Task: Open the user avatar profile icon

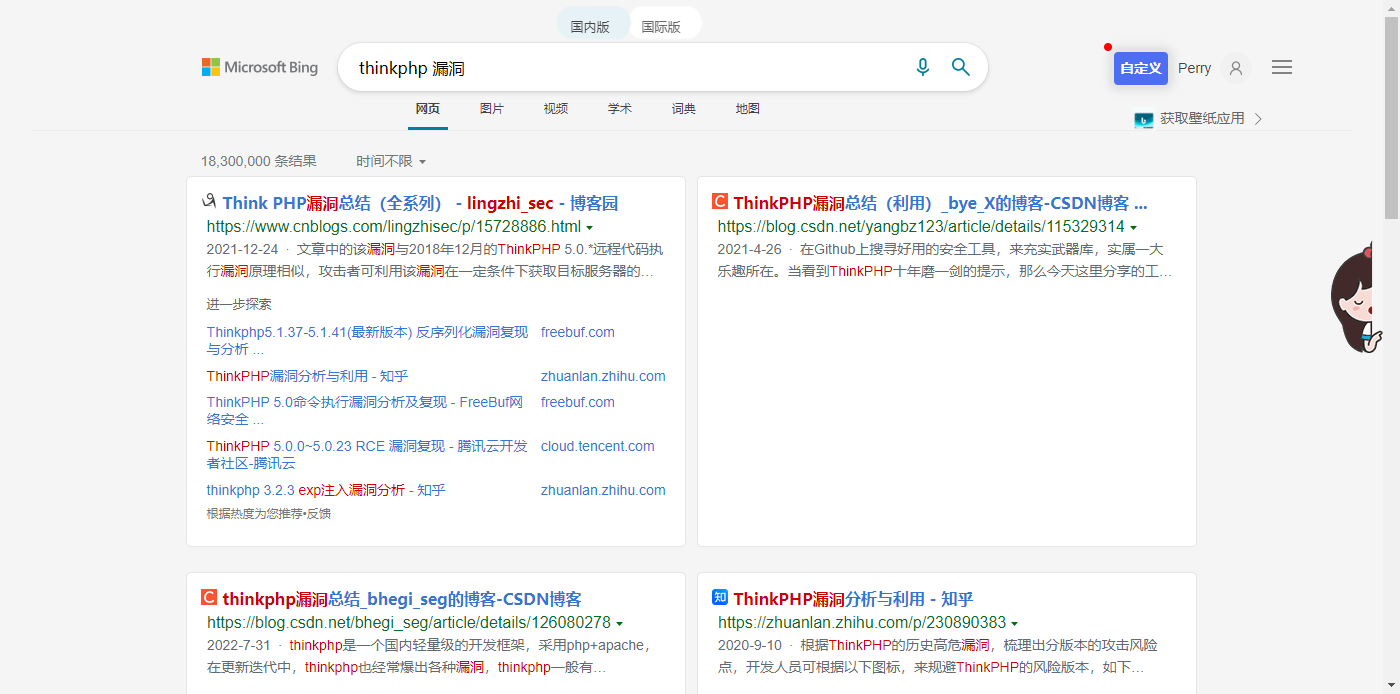Action: 1236,68
